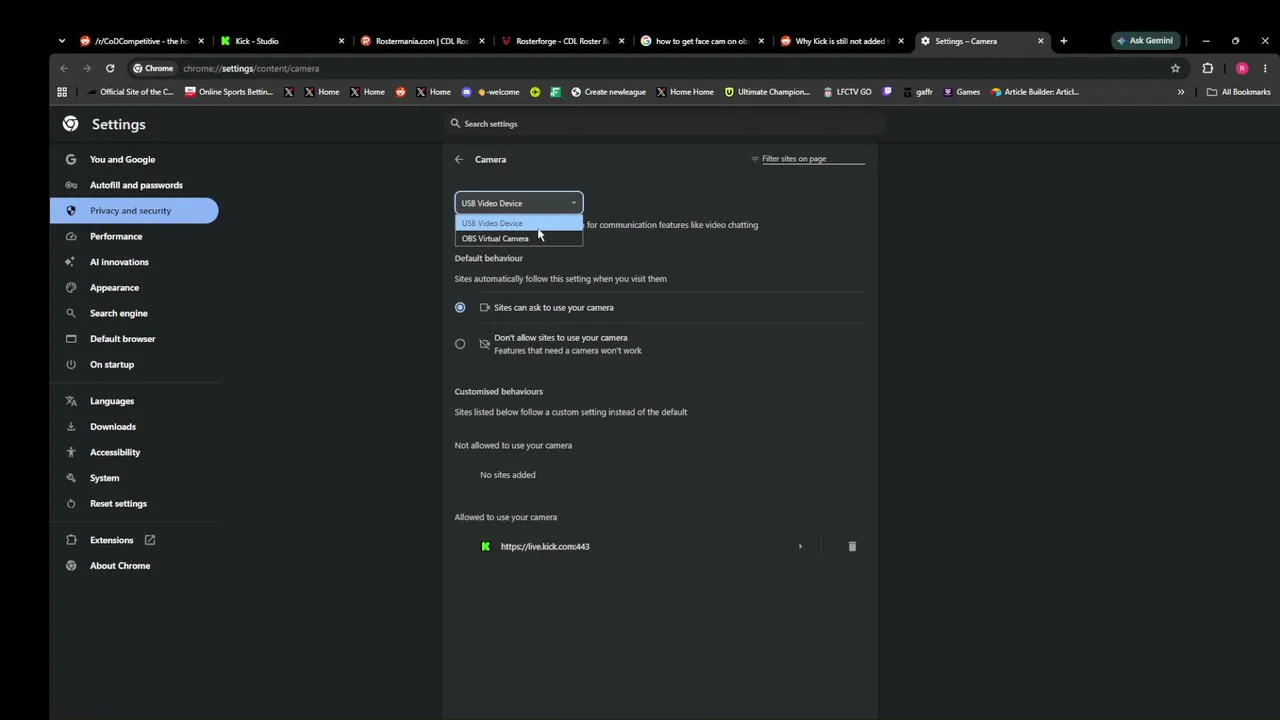Image resolution: width=1280 pixels, height=720 pixels.
Task: Click https://live.kick.com:443 site entry
Action: tap(545, 547)
